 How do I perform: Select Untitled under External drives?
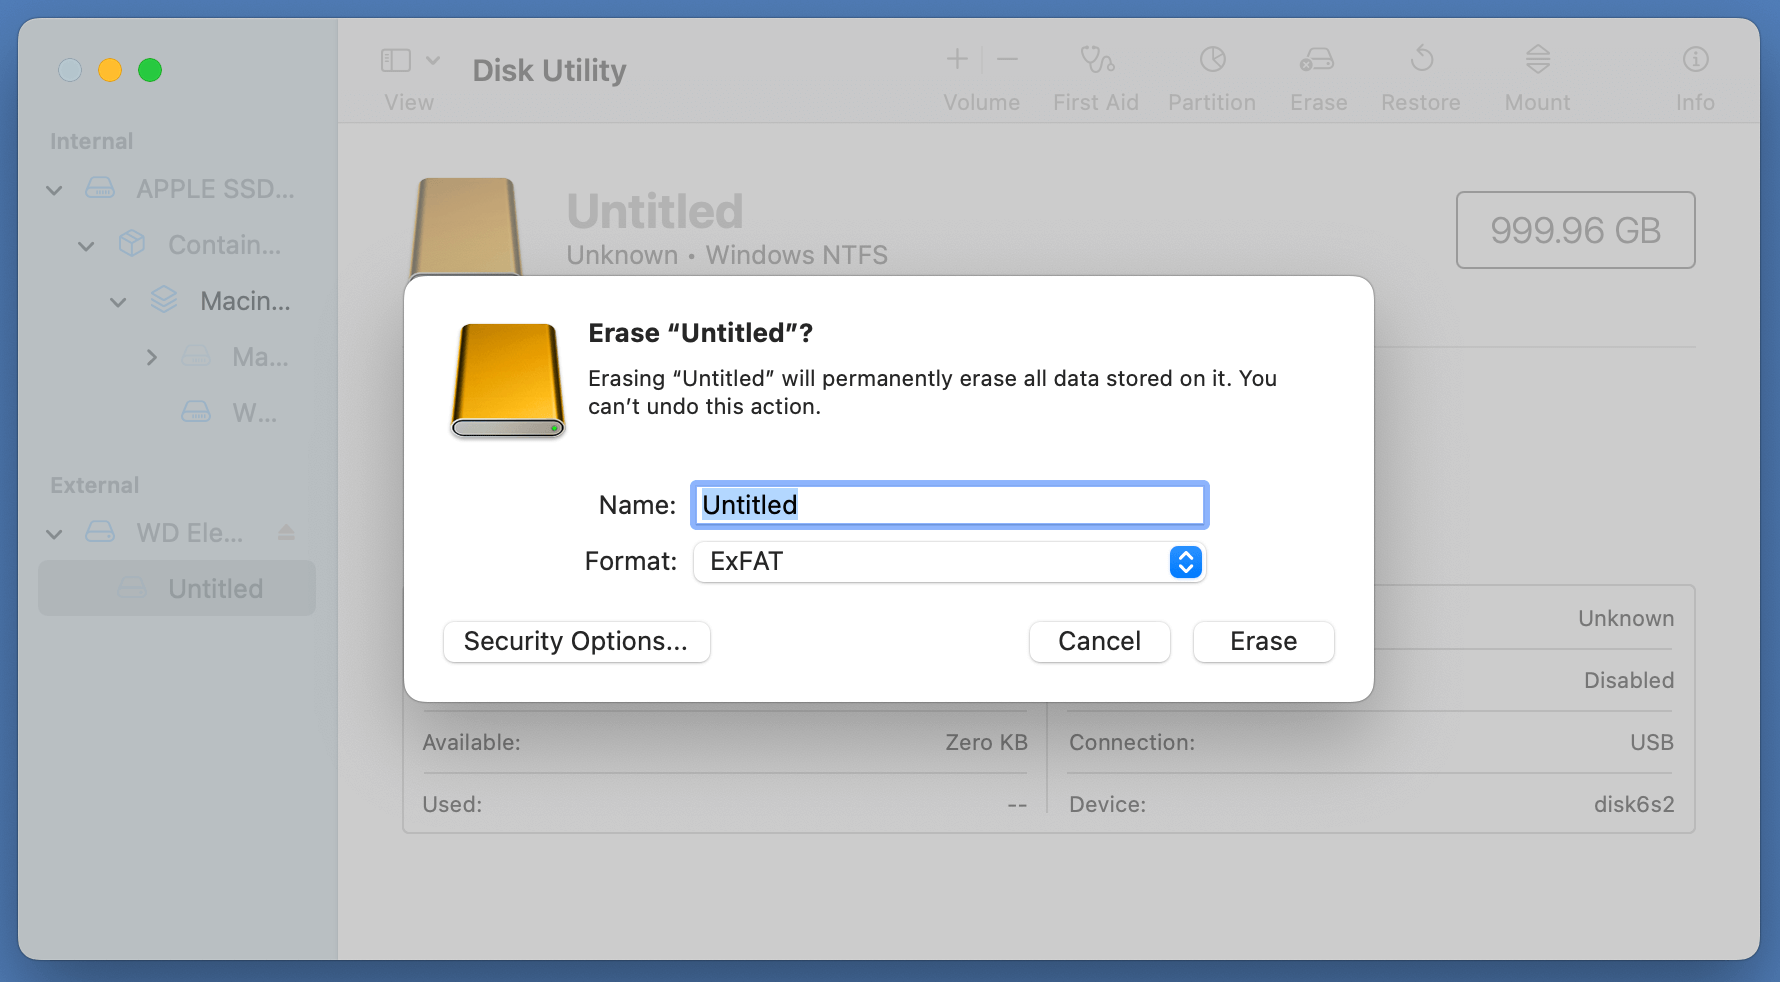[214, 588]
